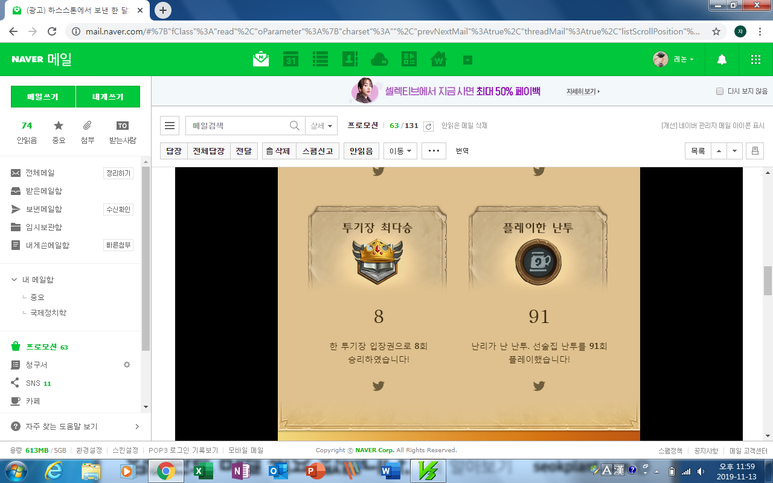
Task: Click the 전달 forward button
Action: (x=244, y=151)
